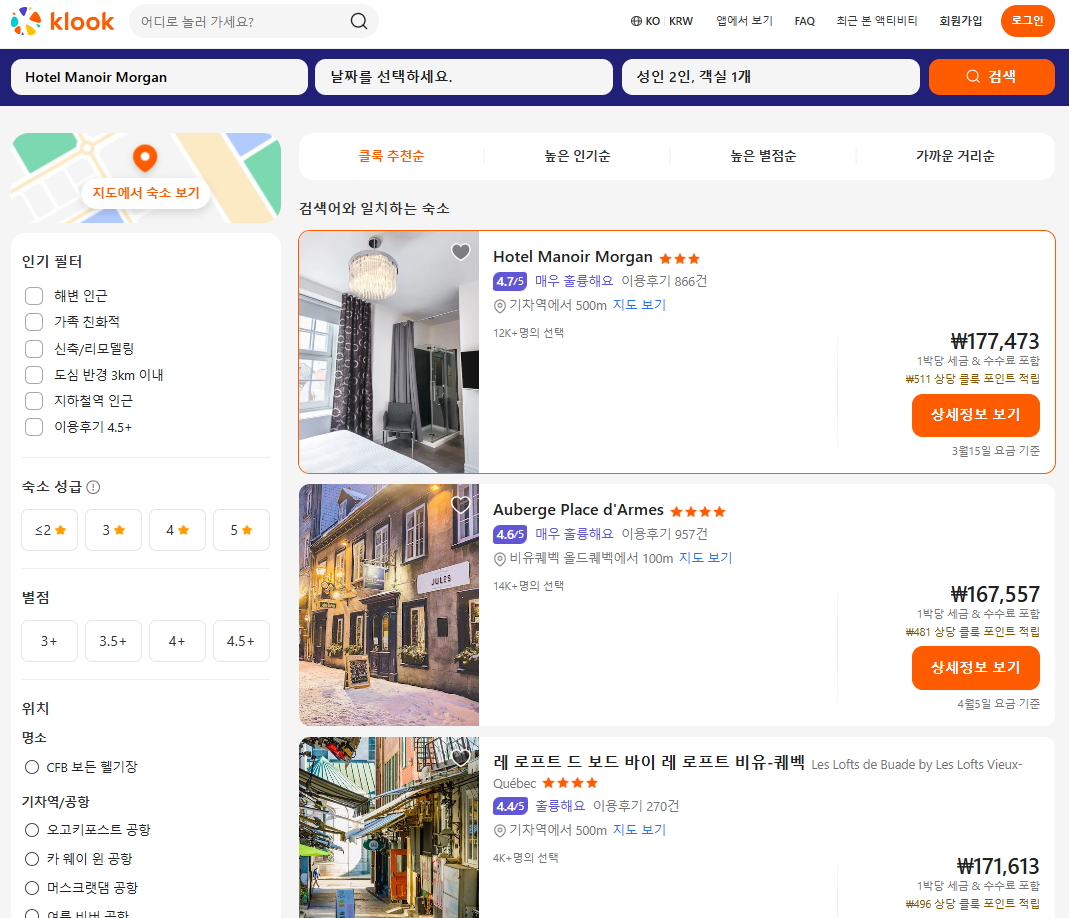
Task: Click the Hotel Manoir Morgan destination field
Action: (160, 77)
